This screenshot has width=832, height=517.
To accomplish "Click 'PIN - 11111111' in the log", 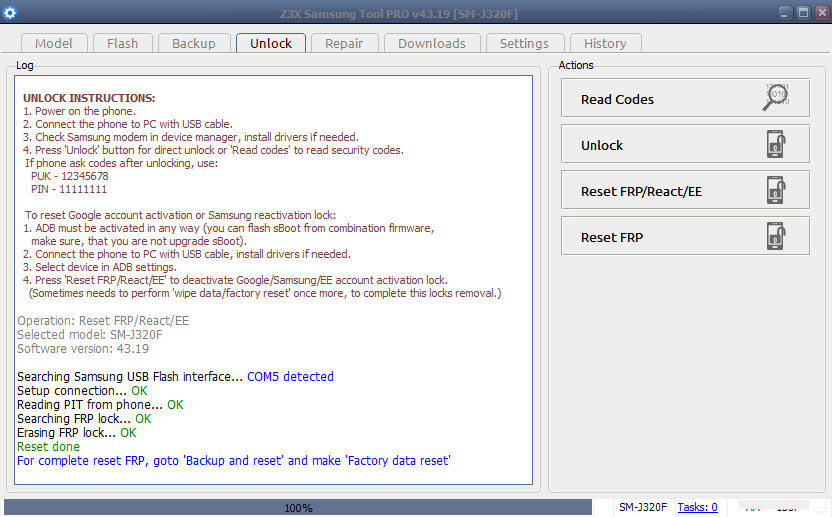I will (68, 189).
